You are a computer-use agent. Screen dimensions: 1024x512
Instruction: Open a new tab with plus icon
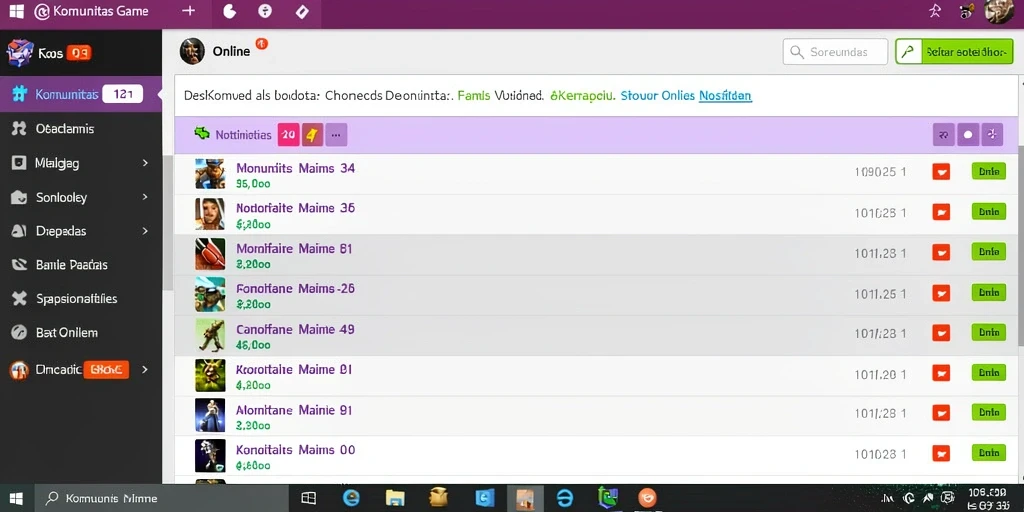189,11
